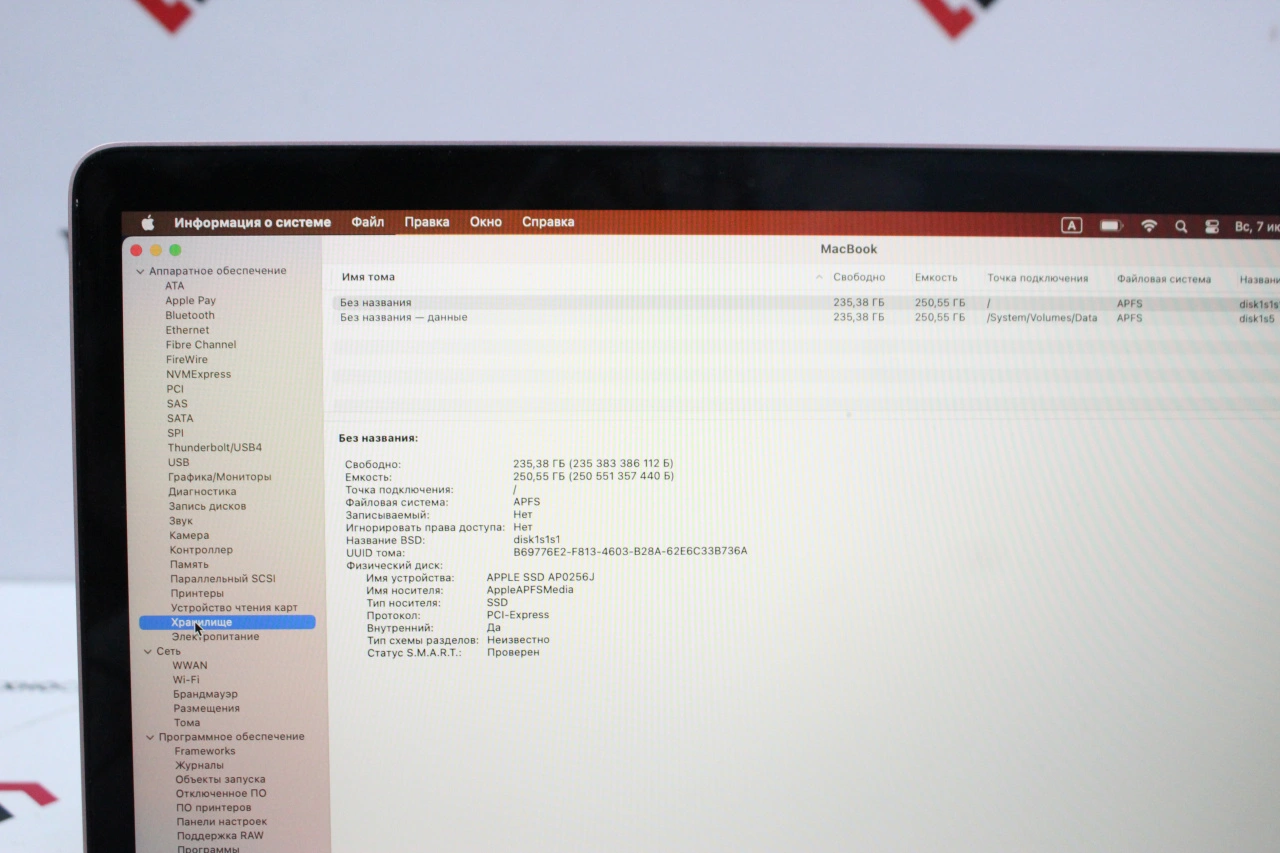This screenshot has width=1280, height=853.
Task: Select the highlighted Хранилище item
Action: pos(227,622)
